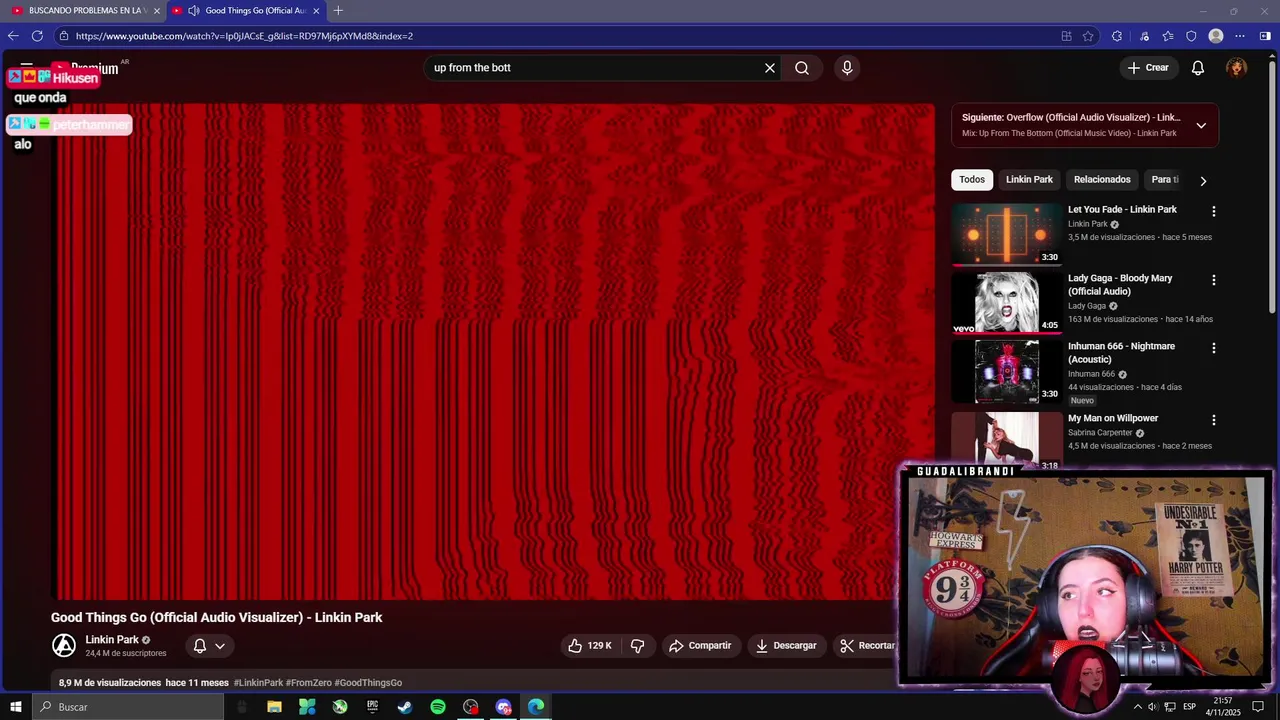Click the Descargar download button
Image resolution: width=1280 pixels, height=720 pixels.
(x=786, y=646)
